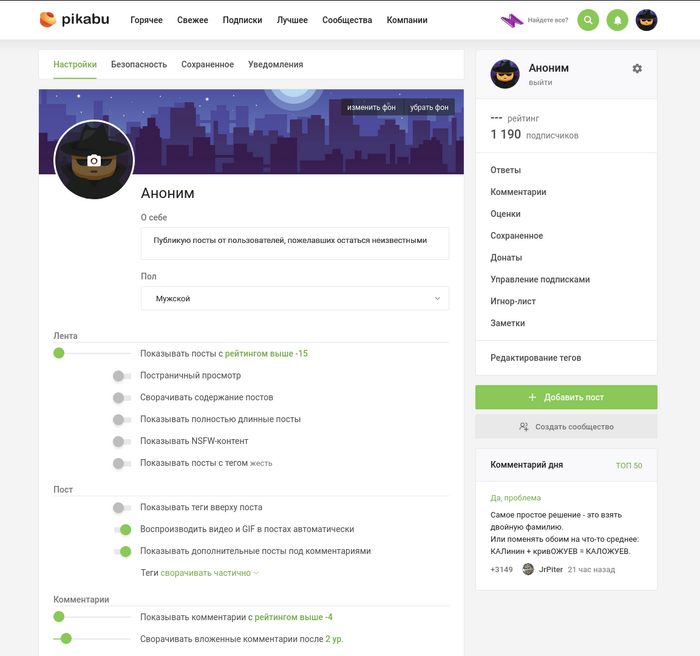Open рейтингом выше -15 selector link
Image resolution: width=700 pixels, height=656 pixels.
pos(266,354)
